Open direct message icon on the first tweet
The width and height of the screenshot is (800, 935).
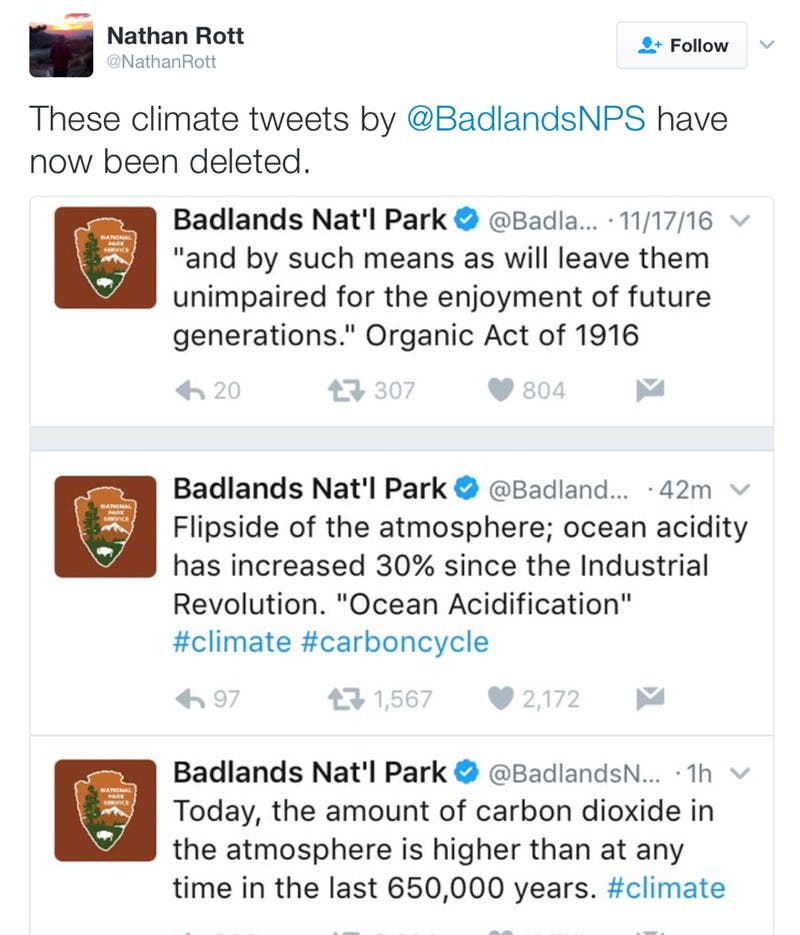click(x=648, y=391)
